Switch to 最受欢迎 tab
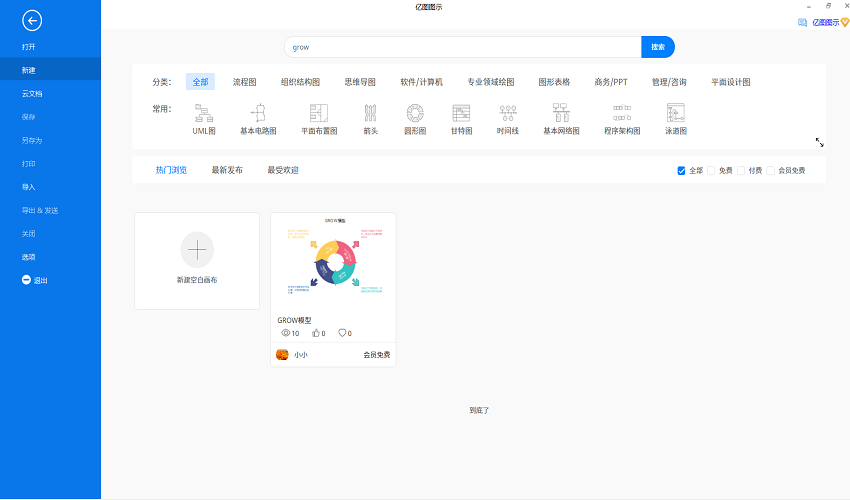 [283, 170]
